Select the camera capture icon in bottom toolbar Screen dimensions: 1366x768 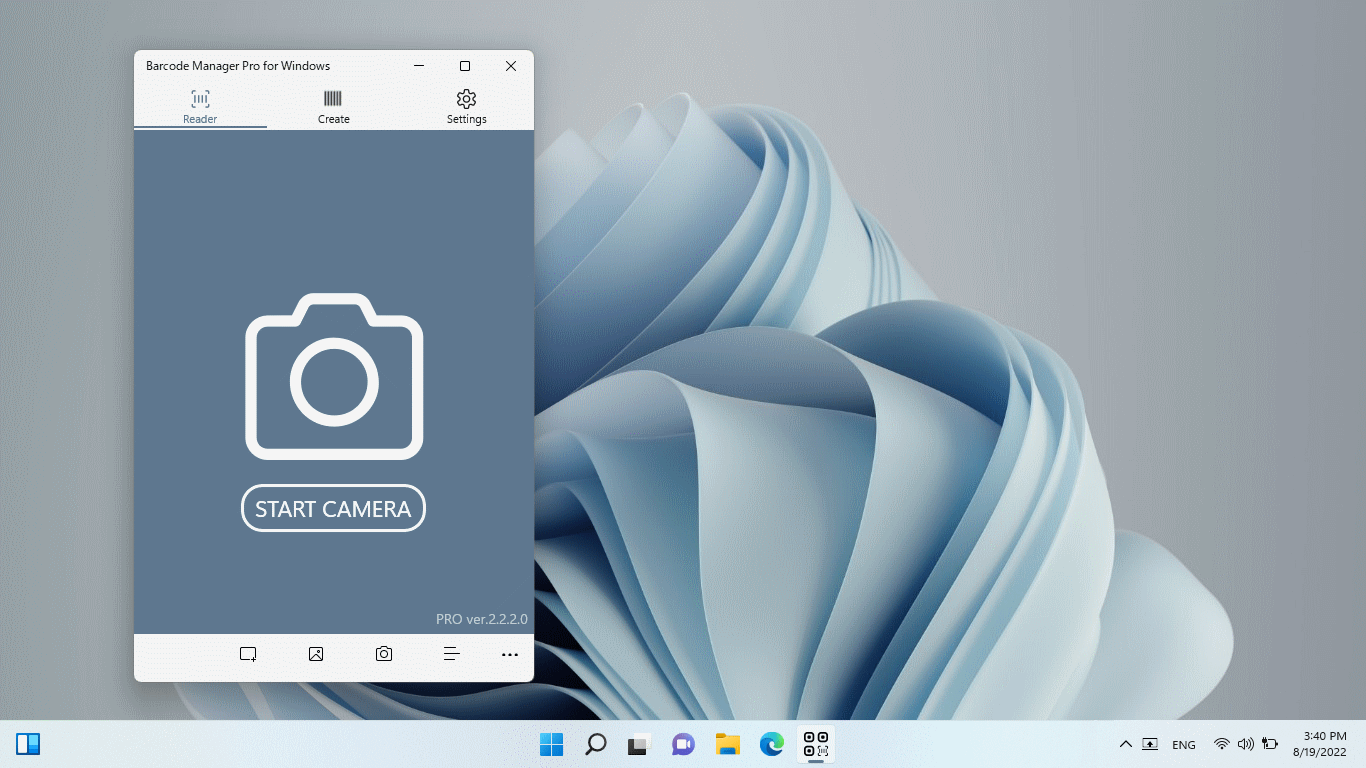(x=383, y=654)
